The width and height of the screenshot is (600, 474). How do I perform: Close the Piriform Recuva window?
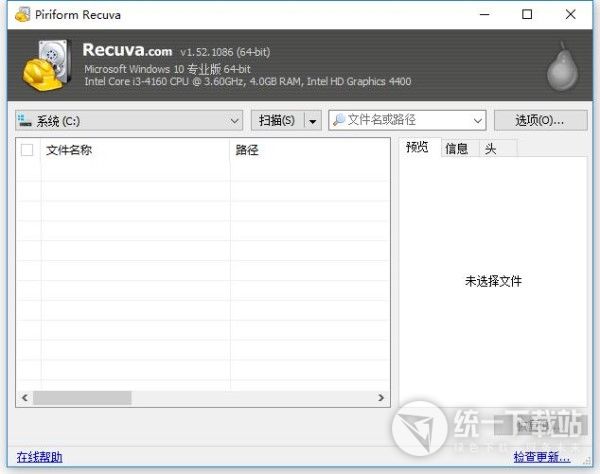click(x=571, y=15)
